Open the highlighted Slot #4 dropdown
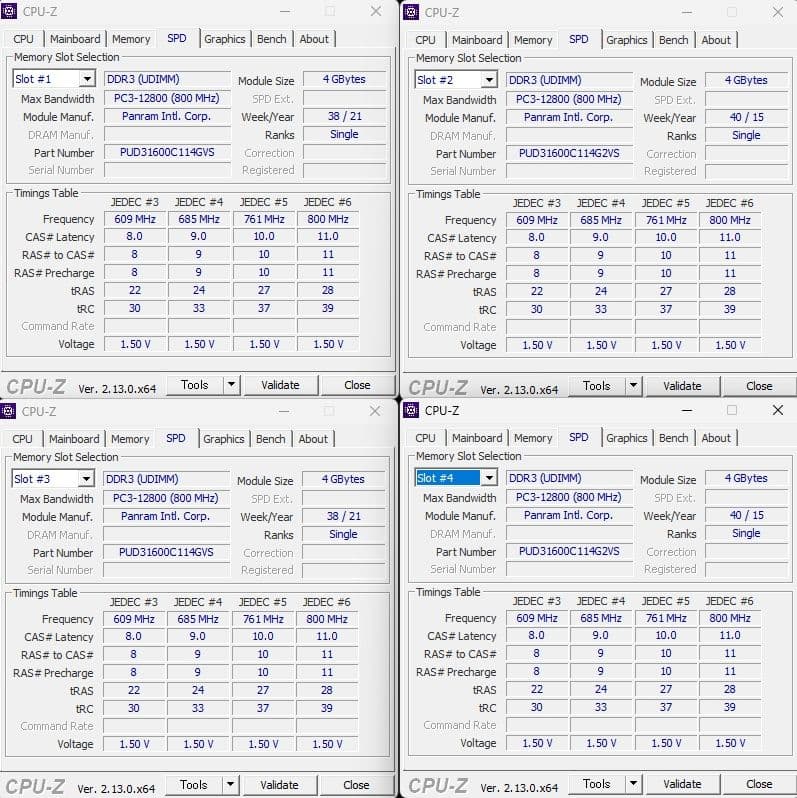The height and width of the screenshot is (798, 797). 490,478
